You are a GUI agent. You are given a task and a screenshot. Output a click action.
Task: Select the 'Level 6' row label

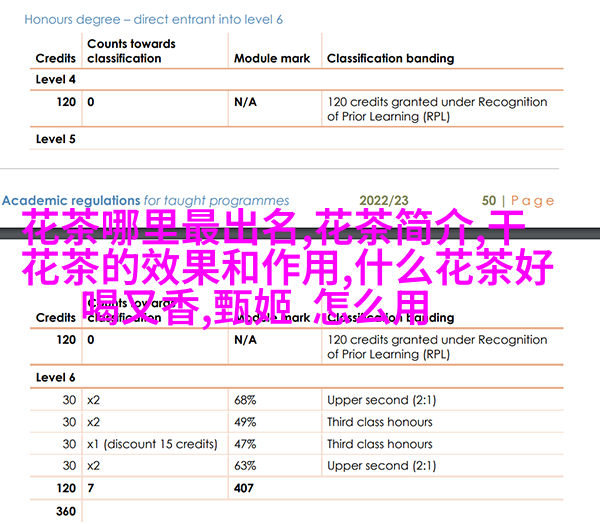(56, 378)
